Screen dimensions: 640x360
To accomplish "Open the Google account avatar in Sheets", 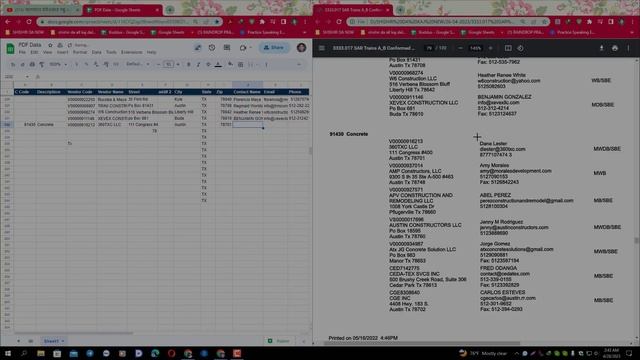I will [302, 48].
